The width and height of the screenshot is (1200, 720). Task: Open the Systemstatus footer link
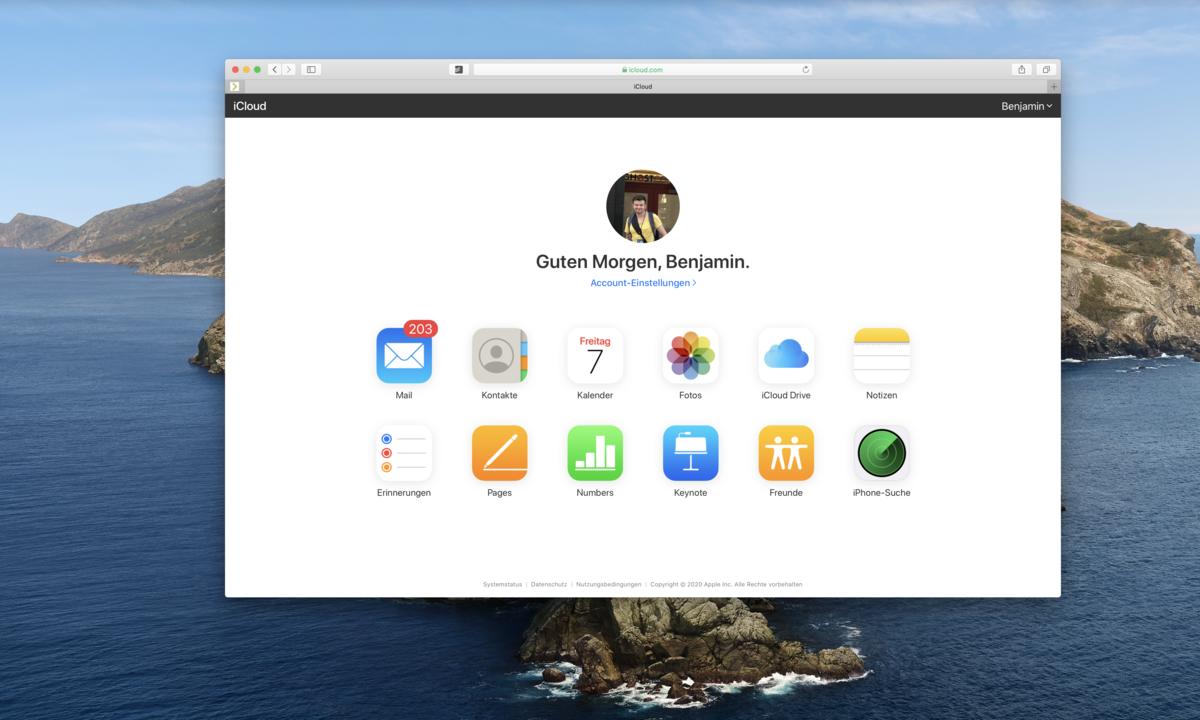point(502,584)
